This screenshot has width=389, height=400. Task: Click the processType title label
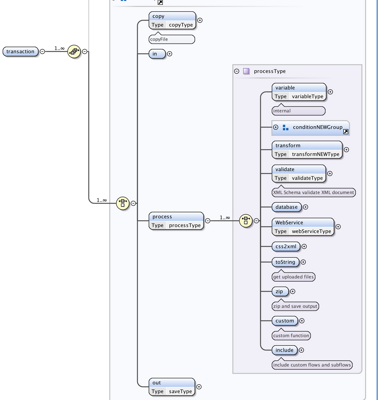point(270,71)
